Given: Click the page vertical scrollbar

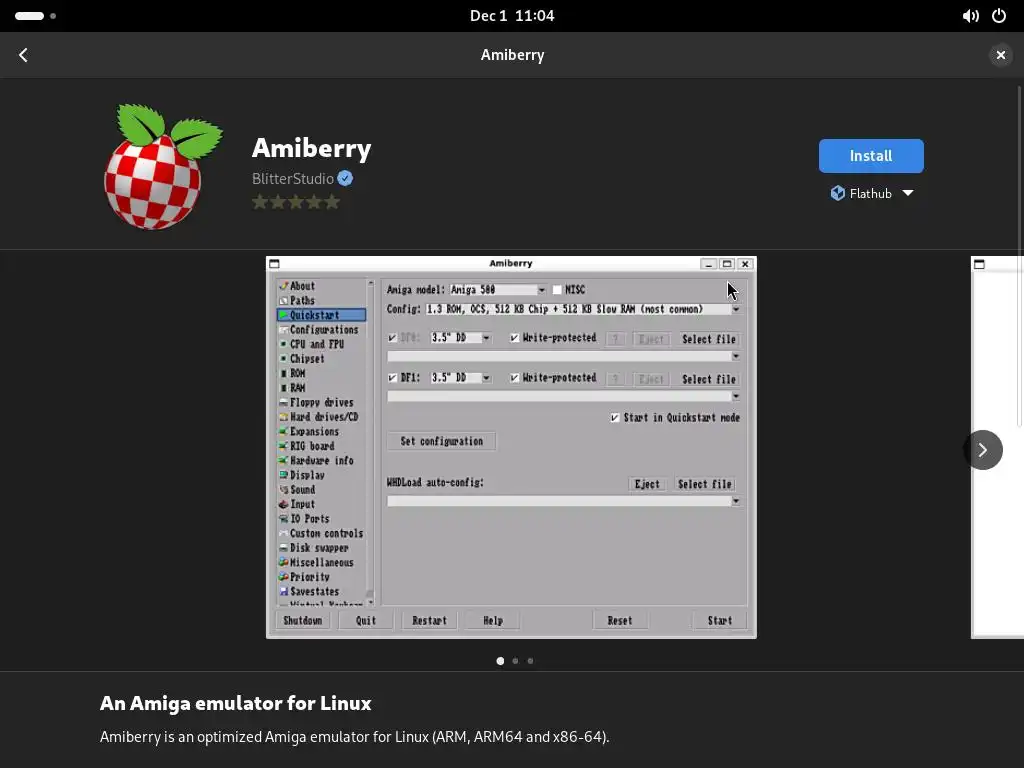Looking at the screenshot, I should coord(1019,256).
